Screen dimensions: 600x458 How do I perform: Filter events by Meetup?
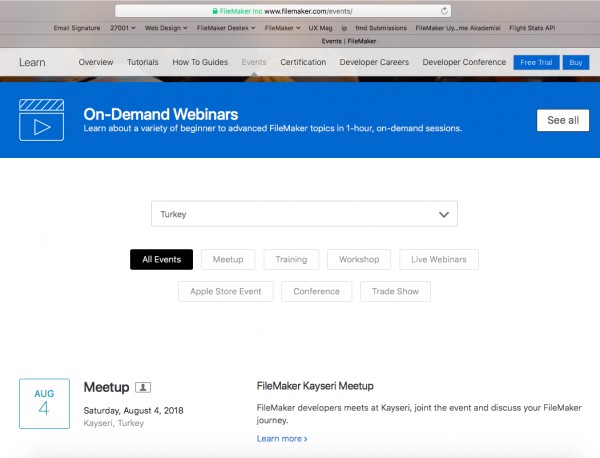coord(228,259)
